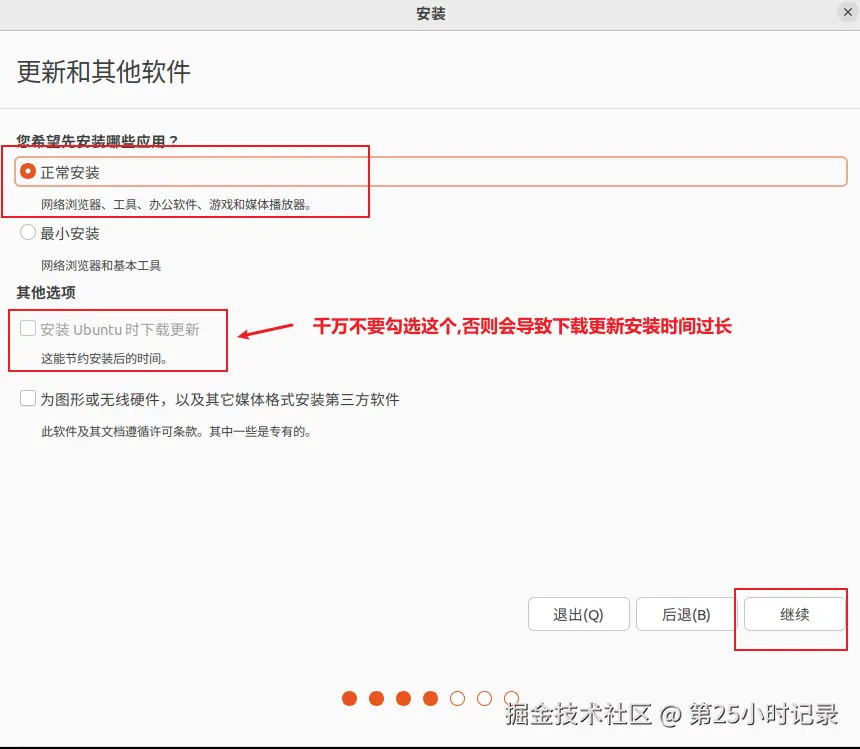
Task: Click the 更新和其他软件 page title
Action: coord(104,72)
